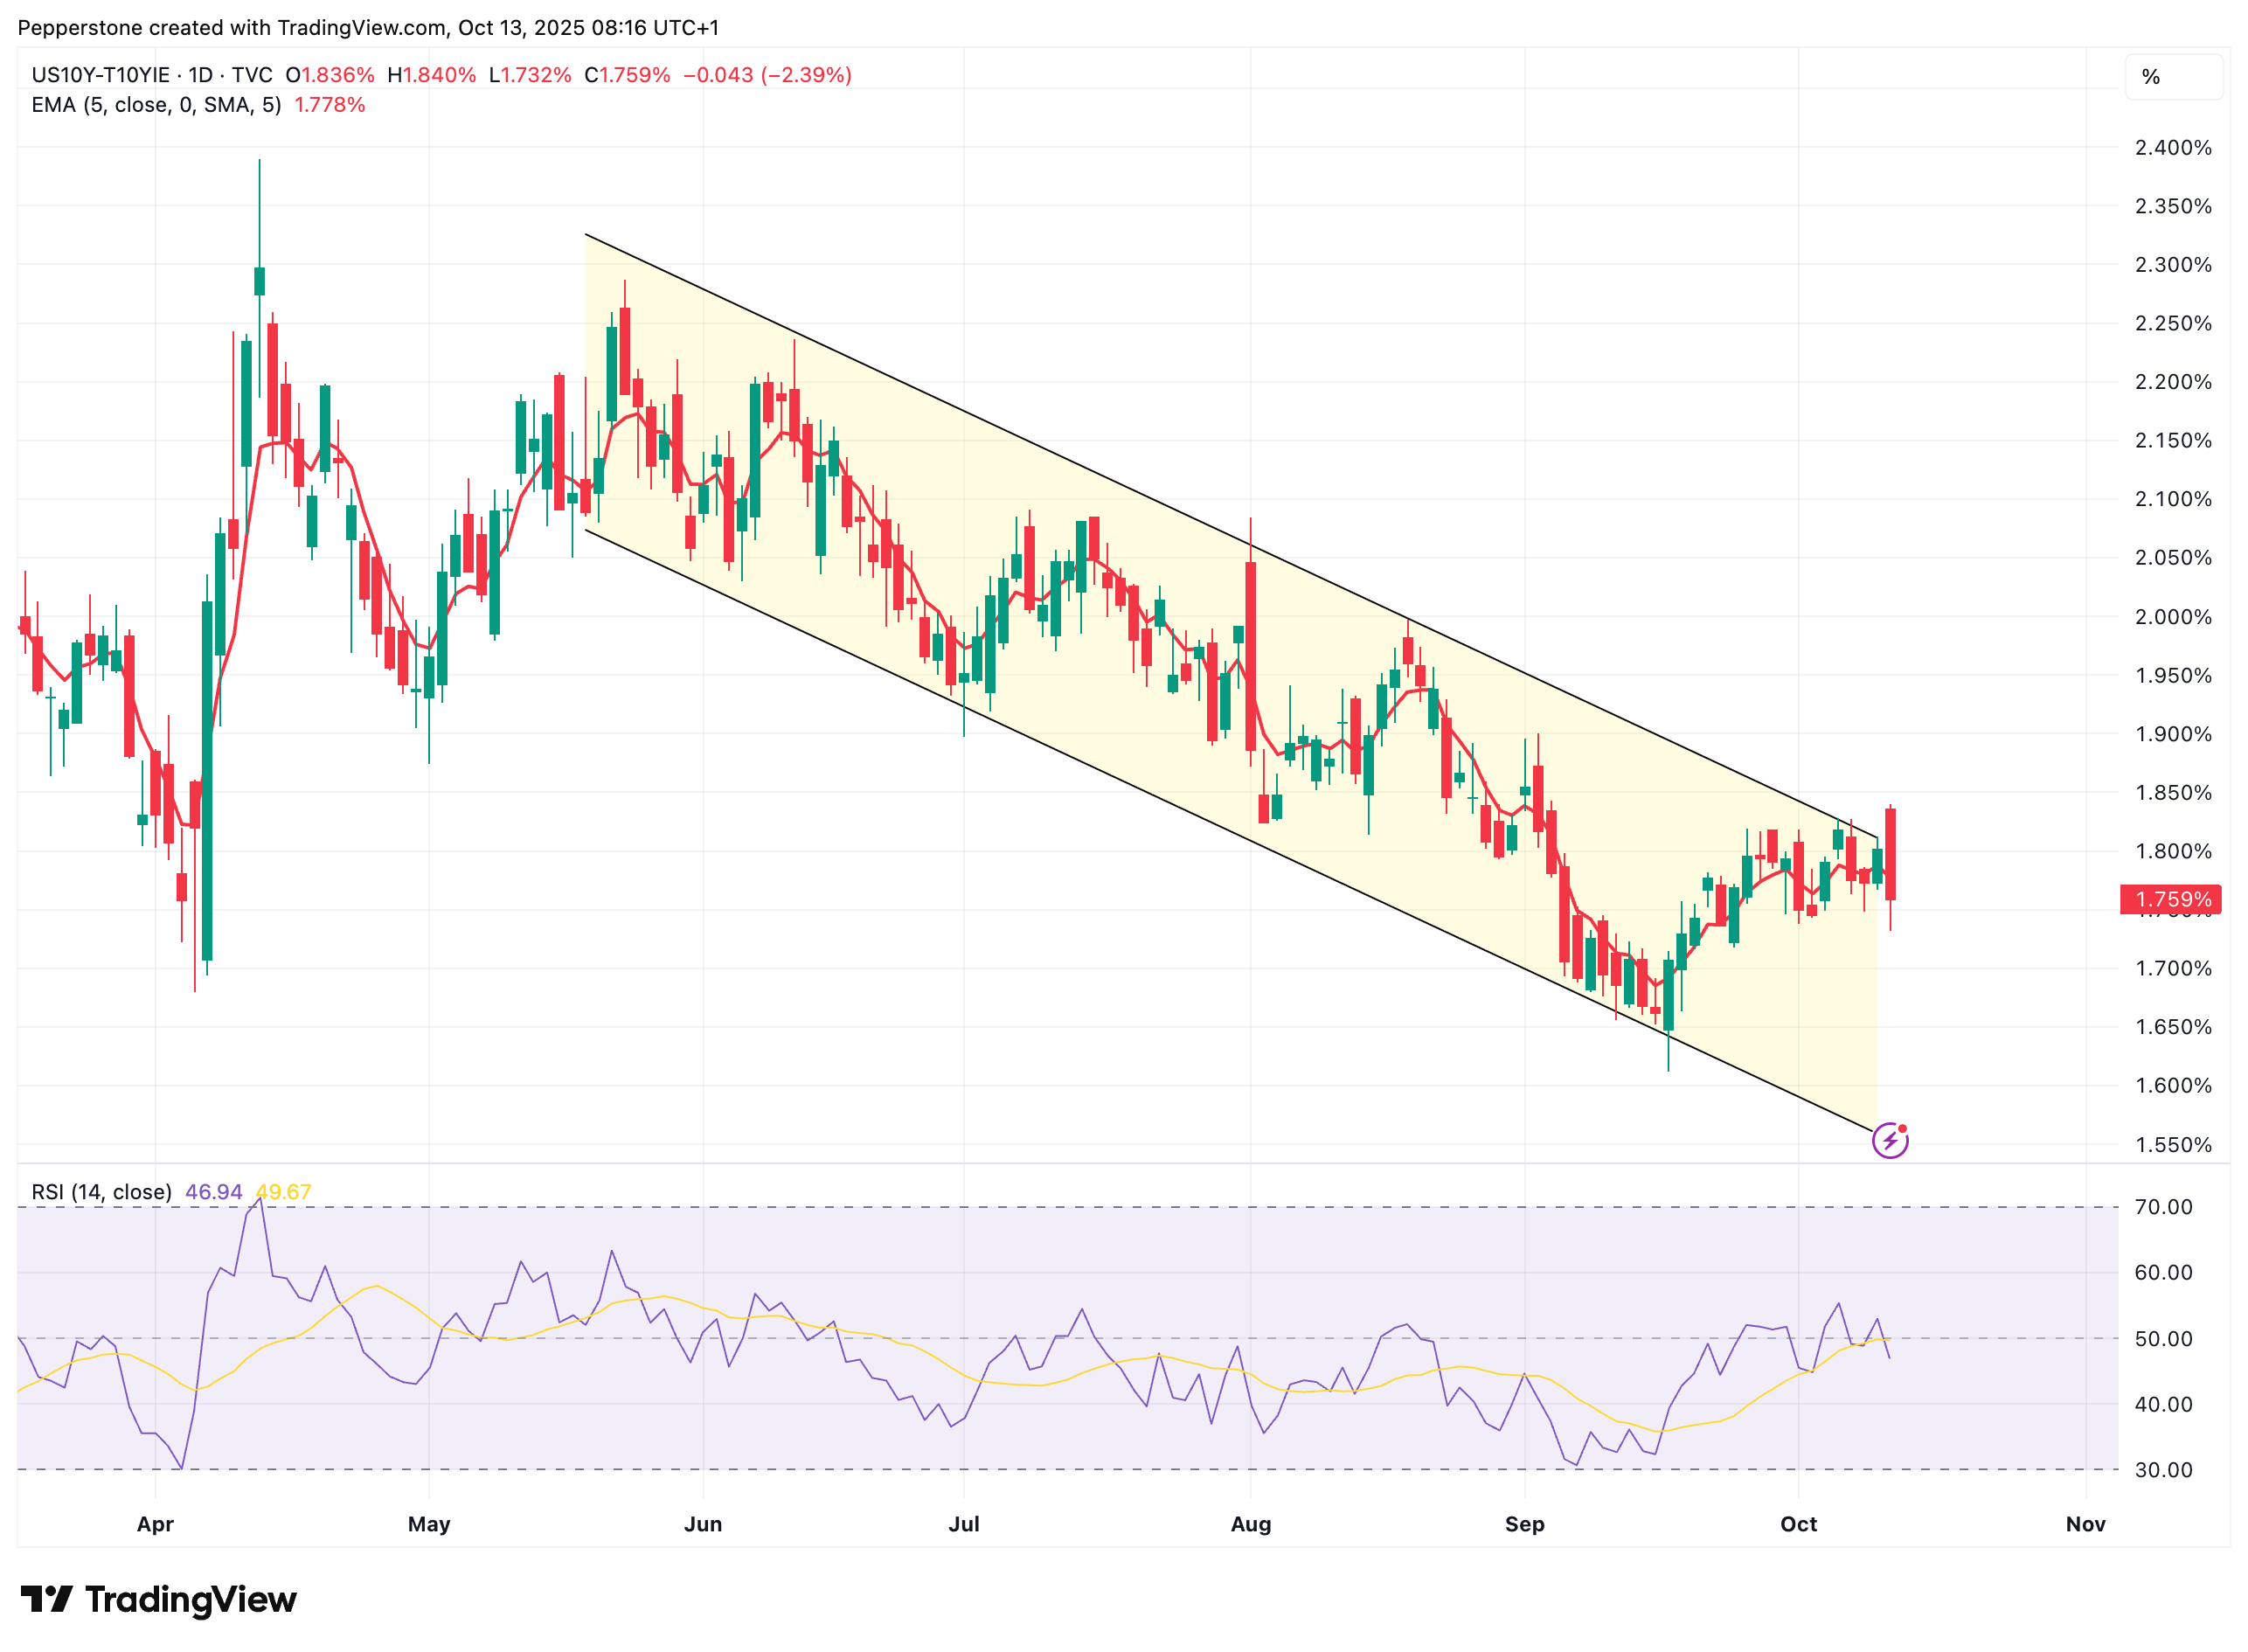Click the 1D interval in chart title
Screen dimensions: 2248x1652
(200, 75)
